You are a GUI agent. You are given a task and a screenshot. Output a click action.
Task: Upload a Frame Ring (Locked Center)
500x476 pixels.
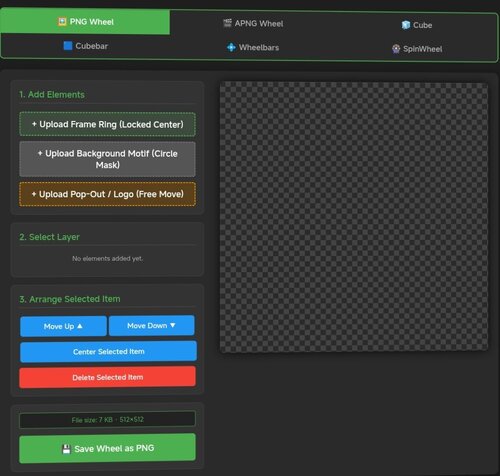point(107,124)
